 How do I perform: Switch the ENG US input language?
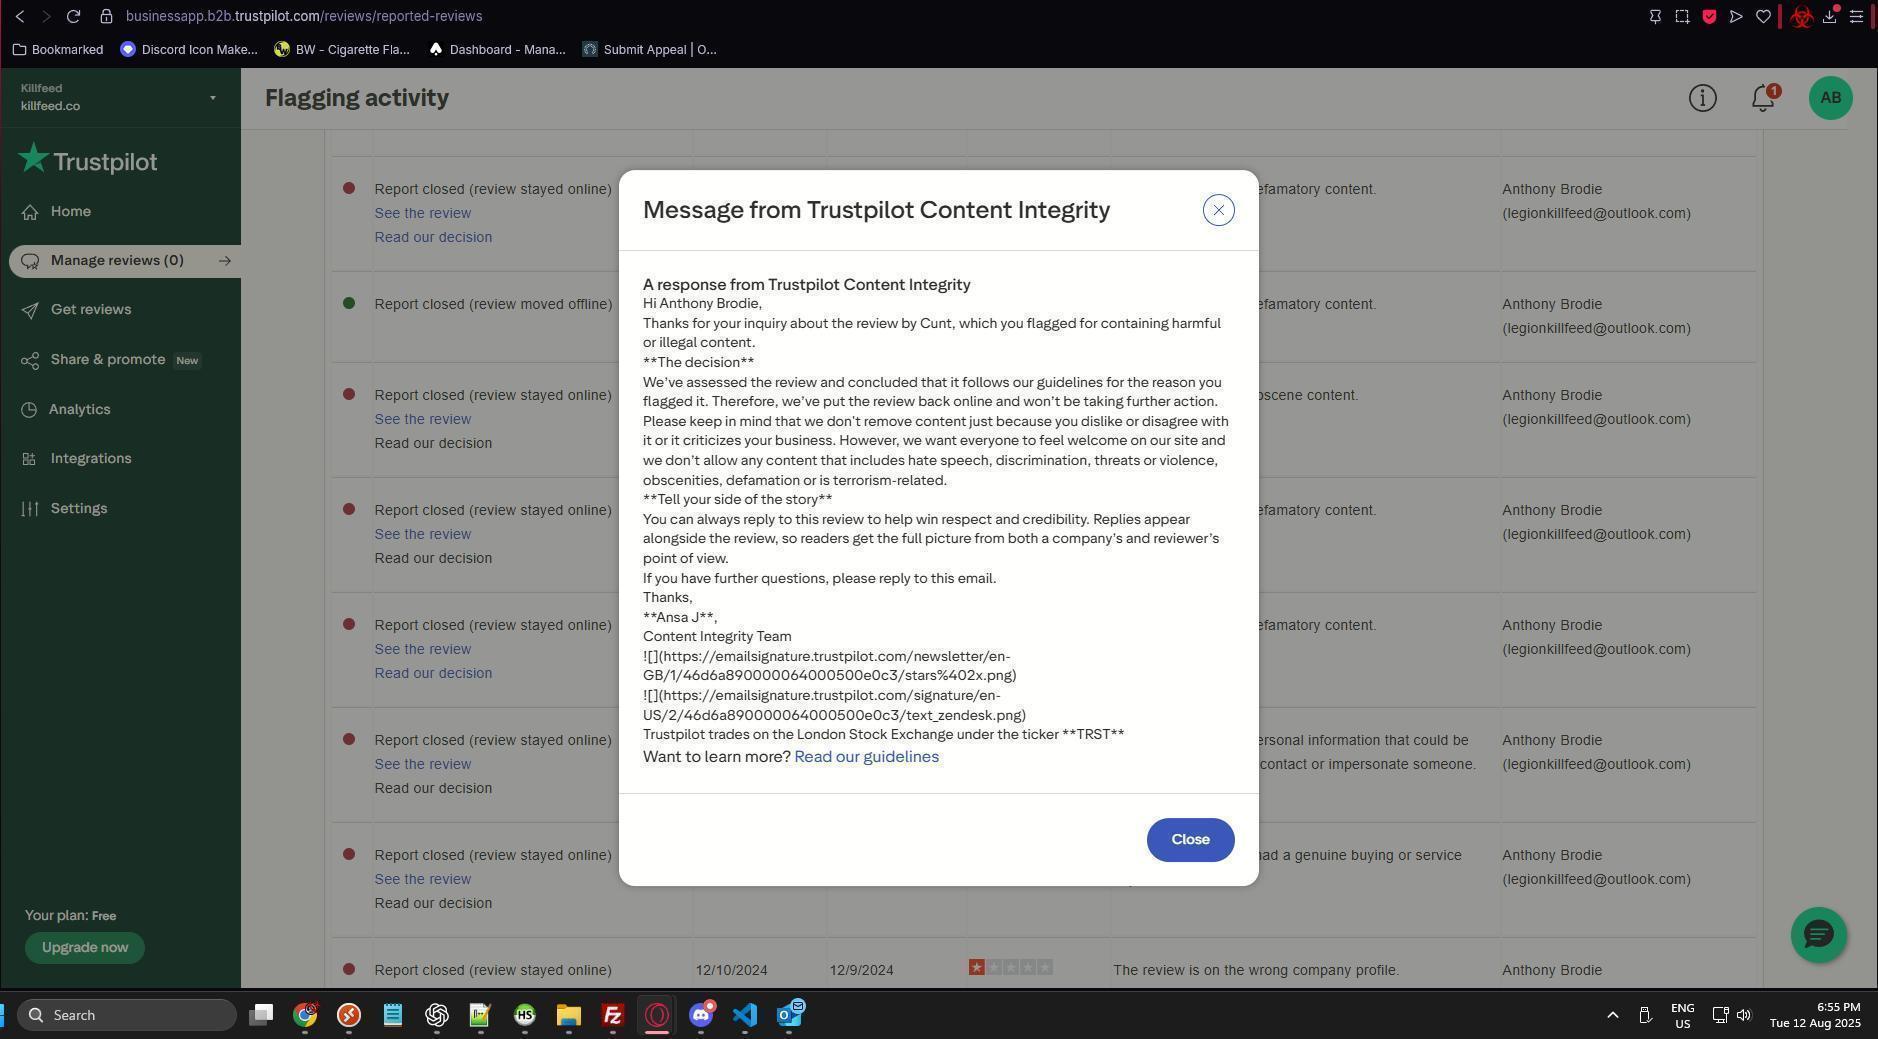[1682, 1015]
